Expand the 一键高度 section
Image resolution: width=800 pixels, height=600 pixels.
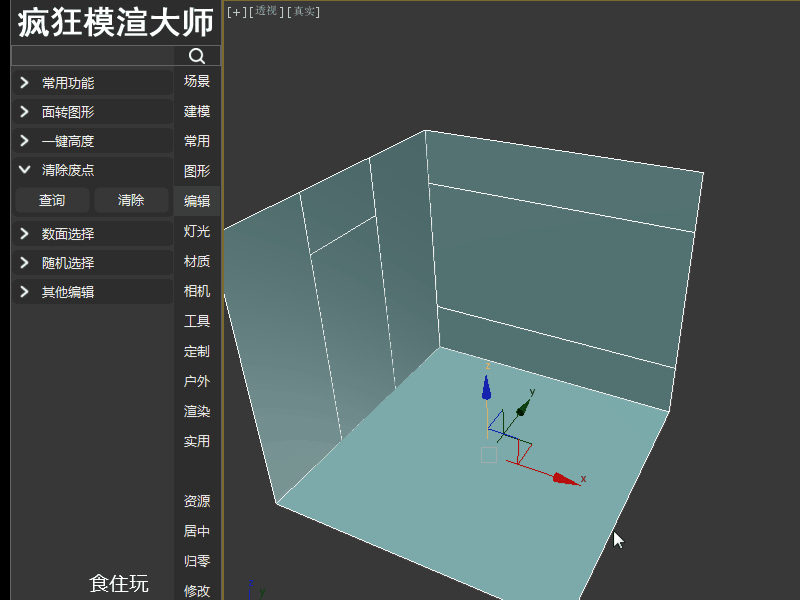point(92,141)
